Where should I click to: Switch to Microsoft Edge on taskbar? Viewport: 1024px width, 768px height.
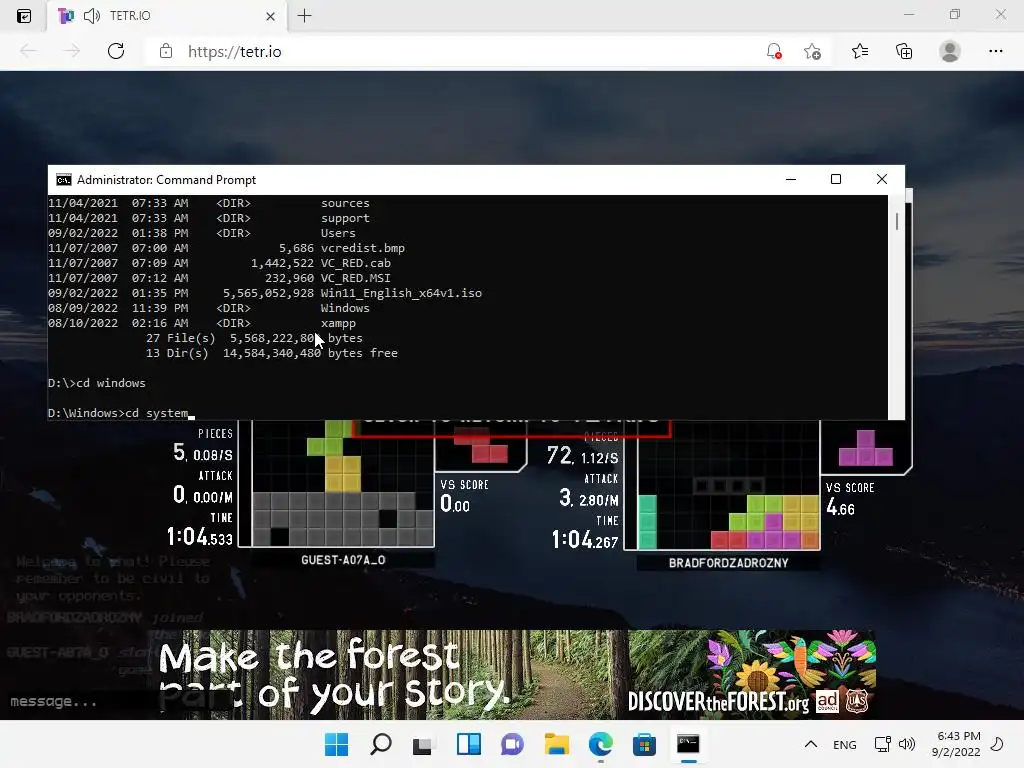tap(600, 744)
